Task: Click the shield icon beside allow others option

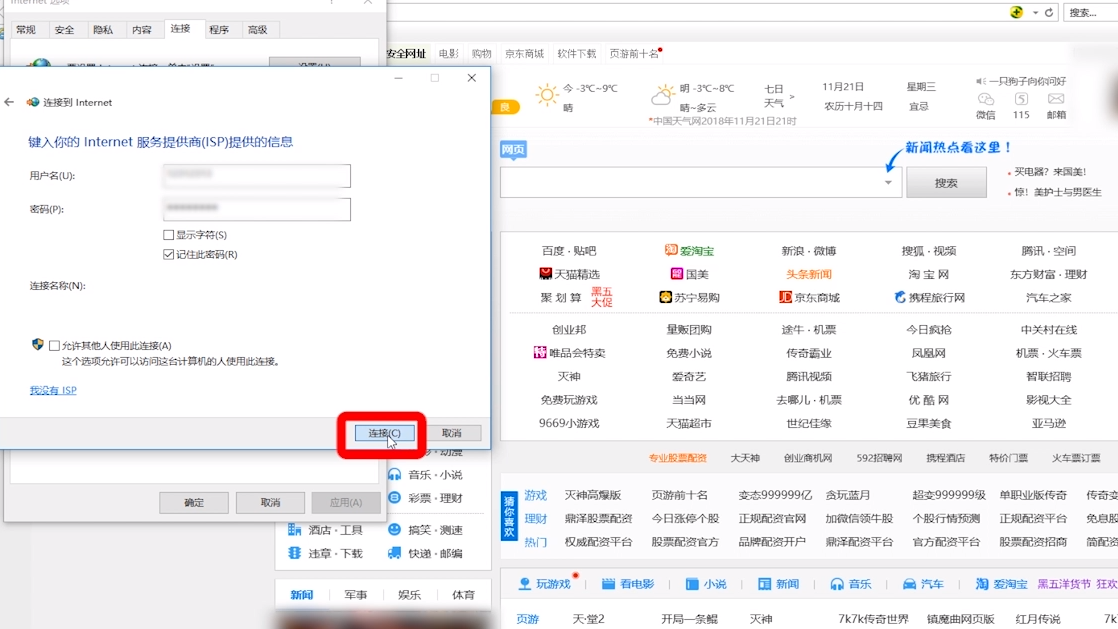Action: pyautogui.click(x=38, y=344)
